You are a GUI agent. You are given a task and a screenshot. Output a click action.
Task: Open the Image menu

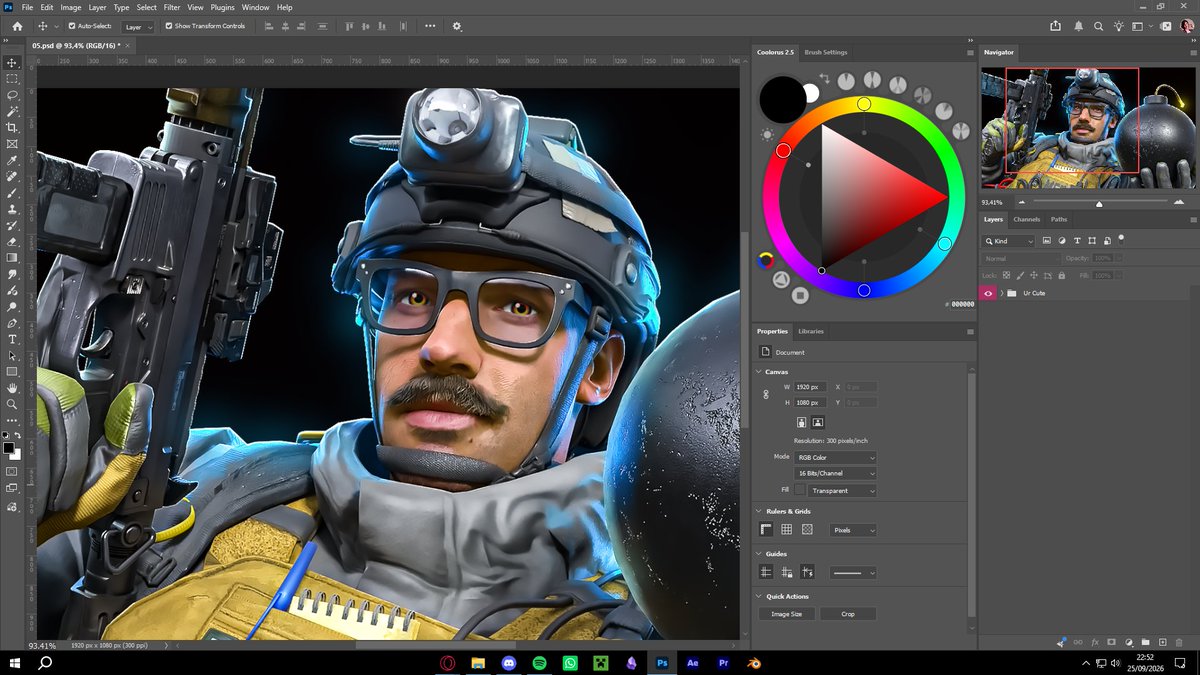(x=70, y=7)
